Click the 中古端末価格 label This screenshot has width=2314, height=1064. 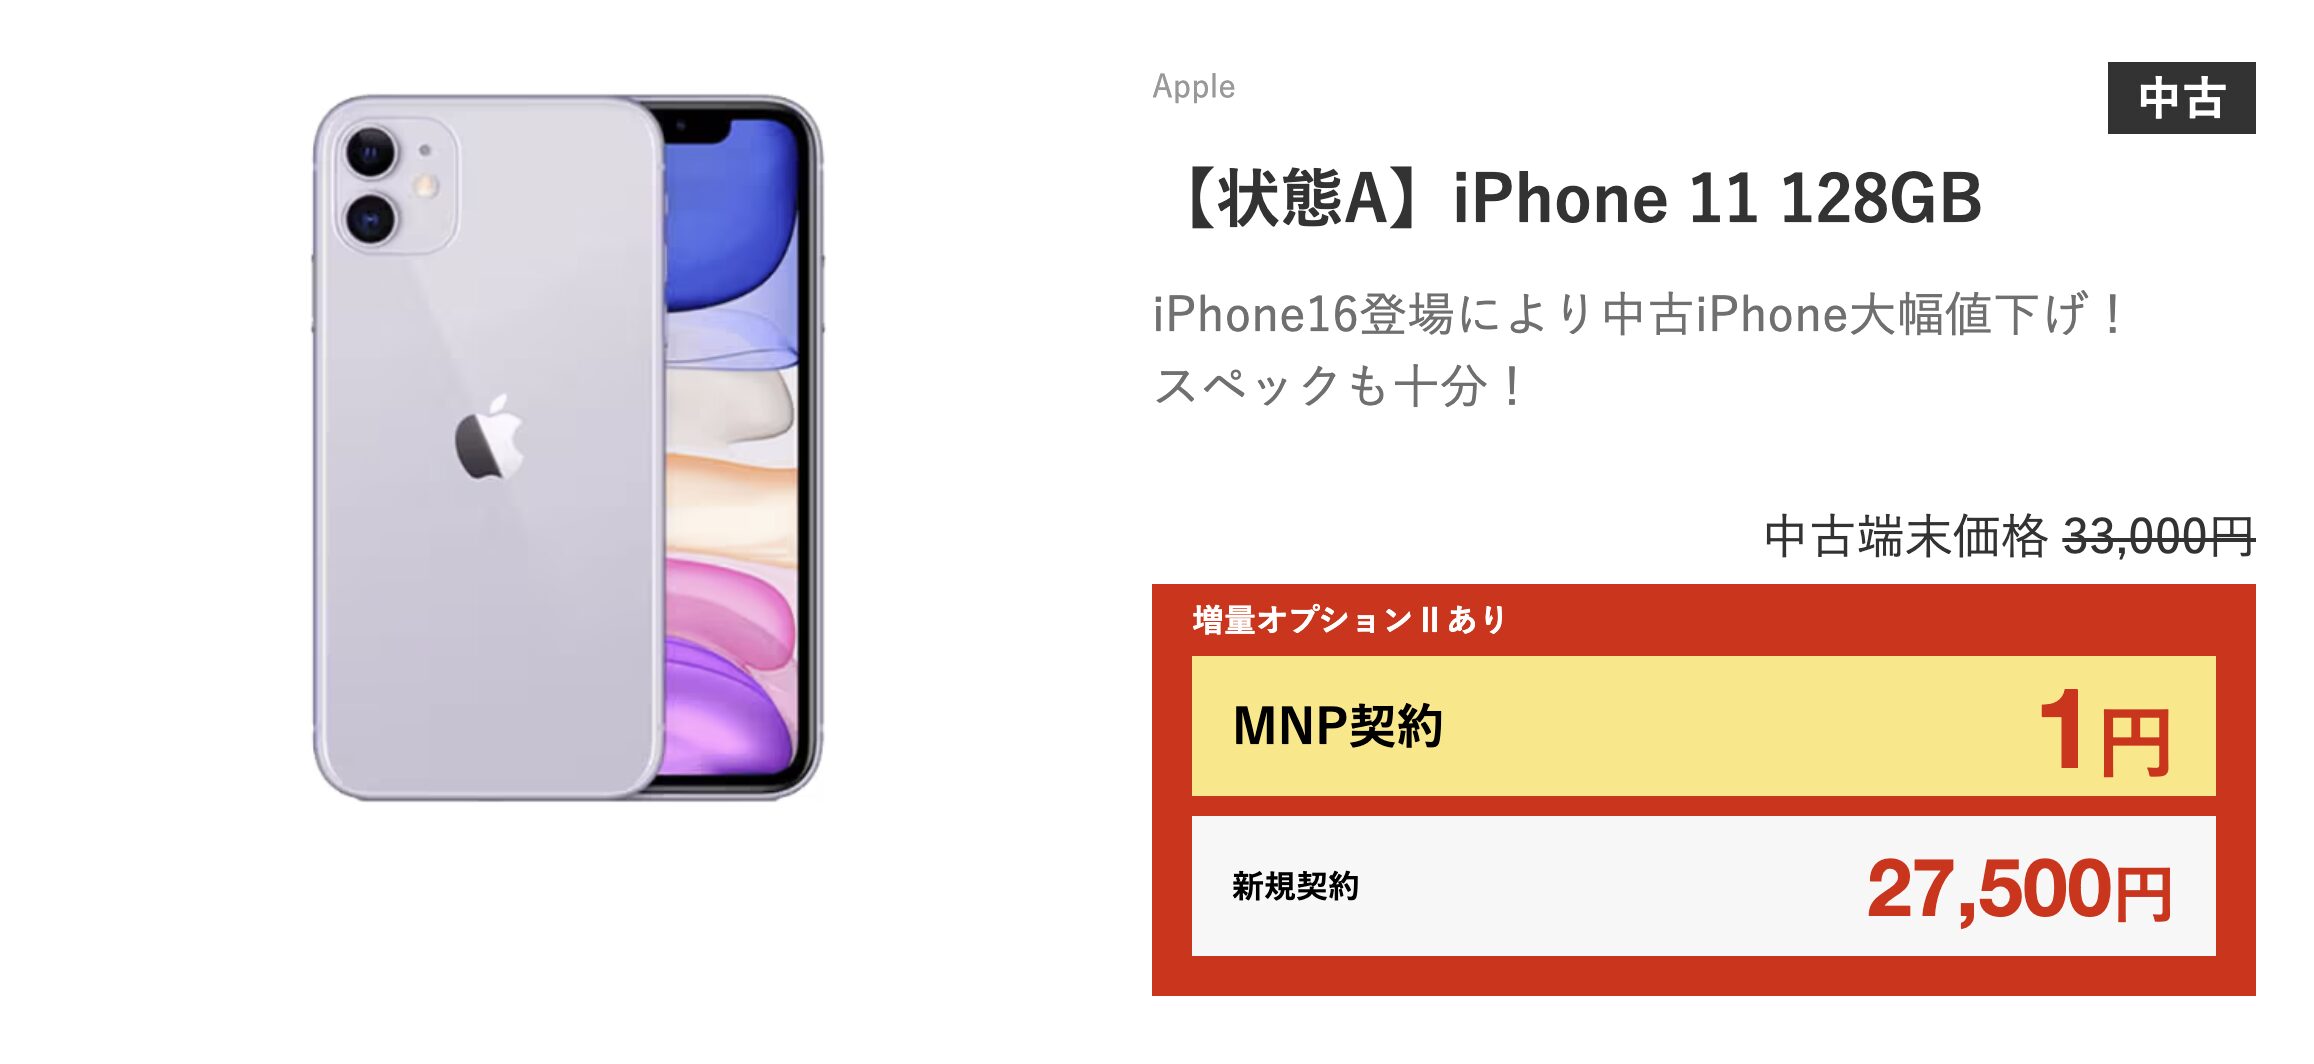point(1906,537)
